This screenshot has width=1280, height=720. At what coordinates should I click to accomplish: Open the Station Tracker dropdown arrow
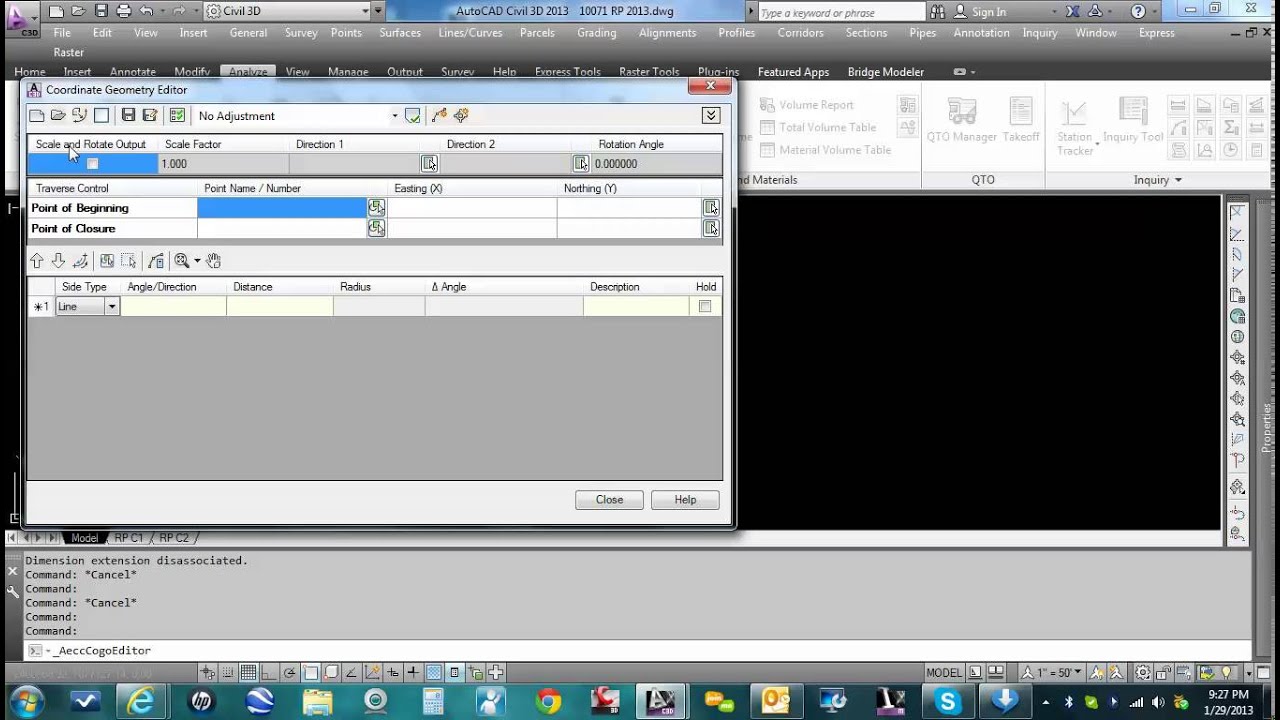coord(1097,145)
